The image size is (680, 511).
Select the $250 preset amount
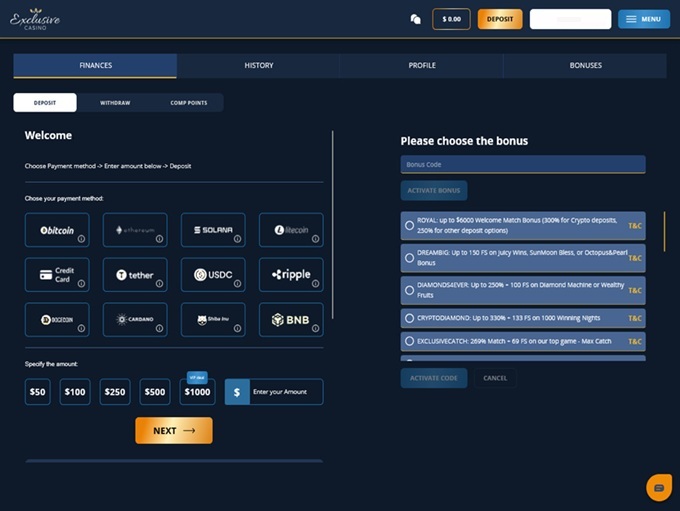click(115, 392)
